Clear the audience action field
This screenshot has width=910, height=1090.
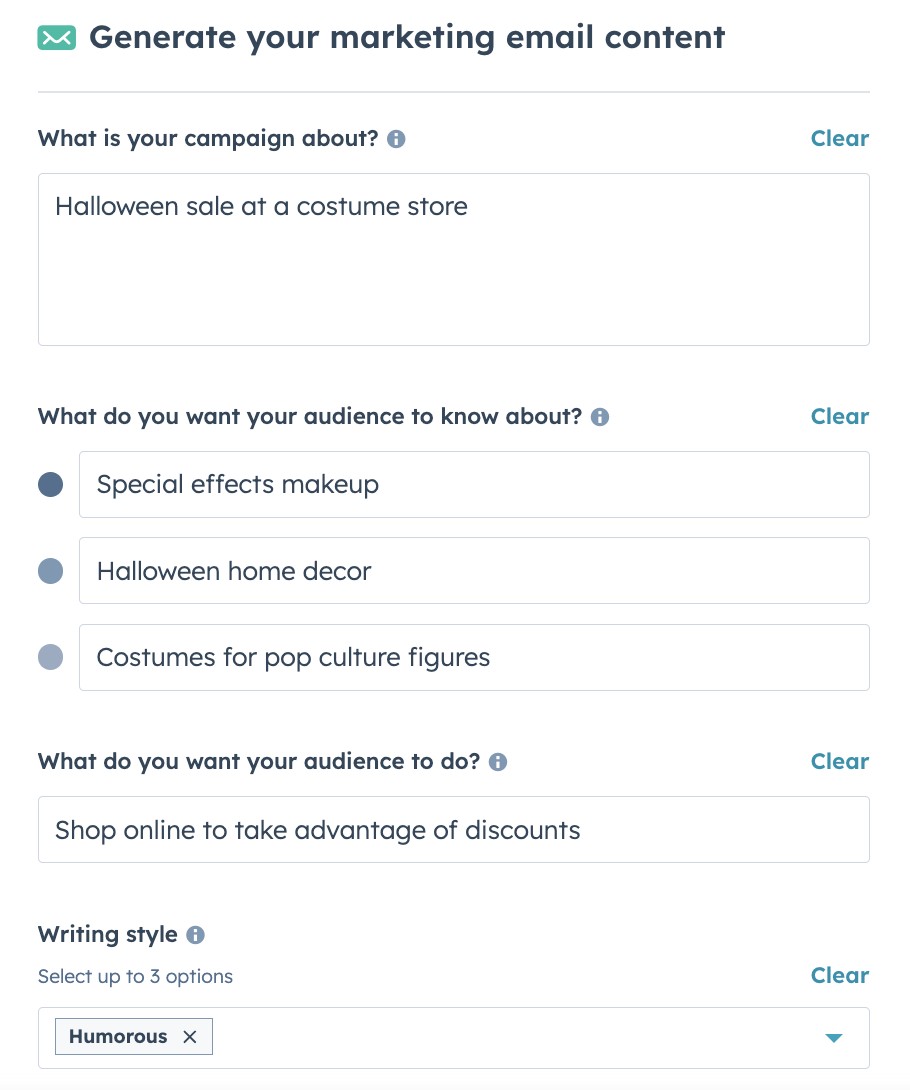(840, 761)
